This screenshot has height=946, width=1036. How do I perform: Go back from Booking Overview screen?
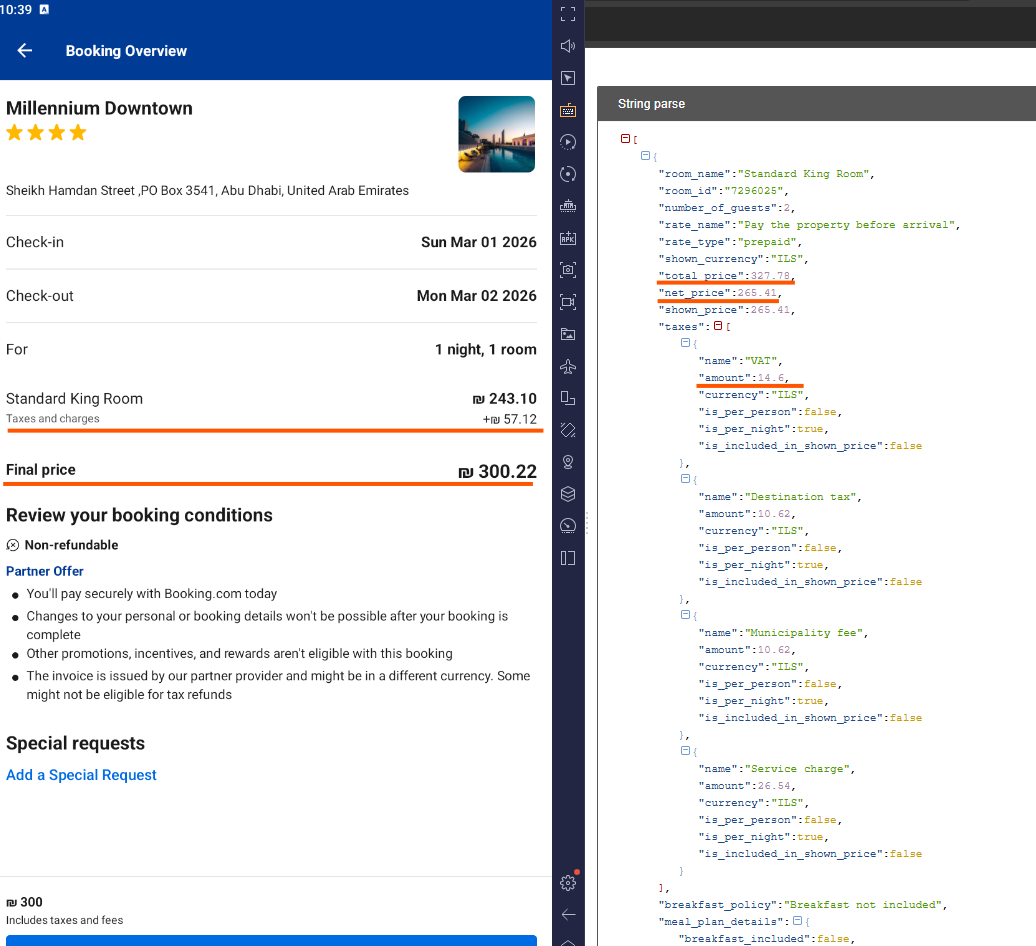click(x=24, y=50)
